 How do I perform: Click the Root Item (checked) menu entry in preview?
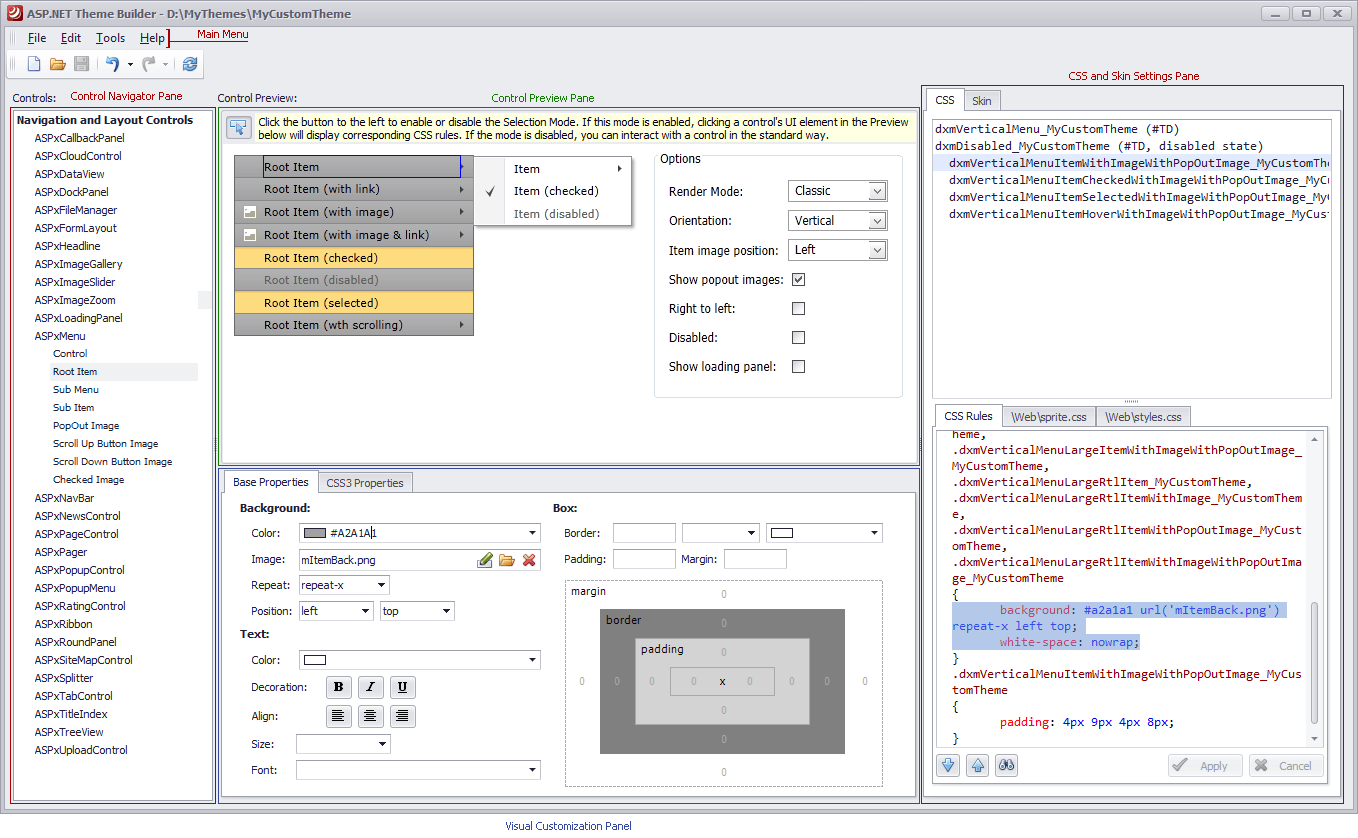[354, 258]
